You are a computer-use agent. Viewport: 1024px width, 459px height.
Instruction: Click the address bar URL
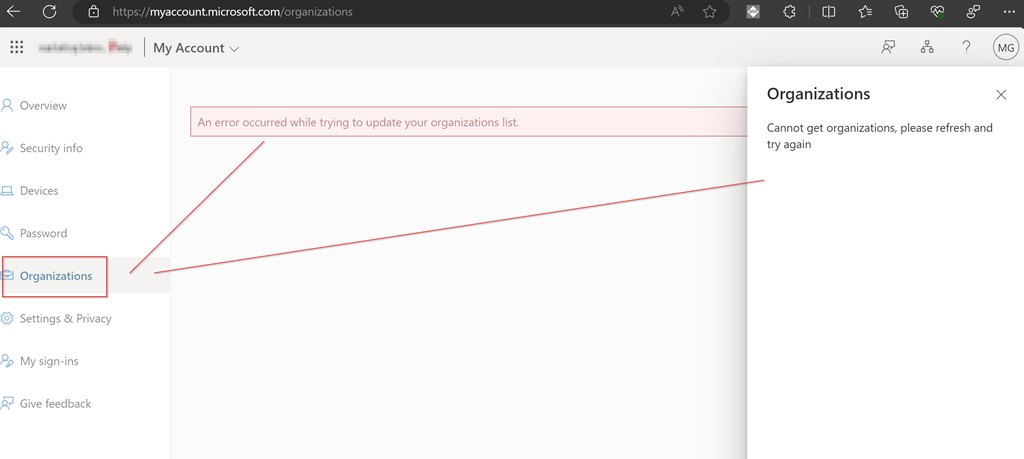[232, 12]
